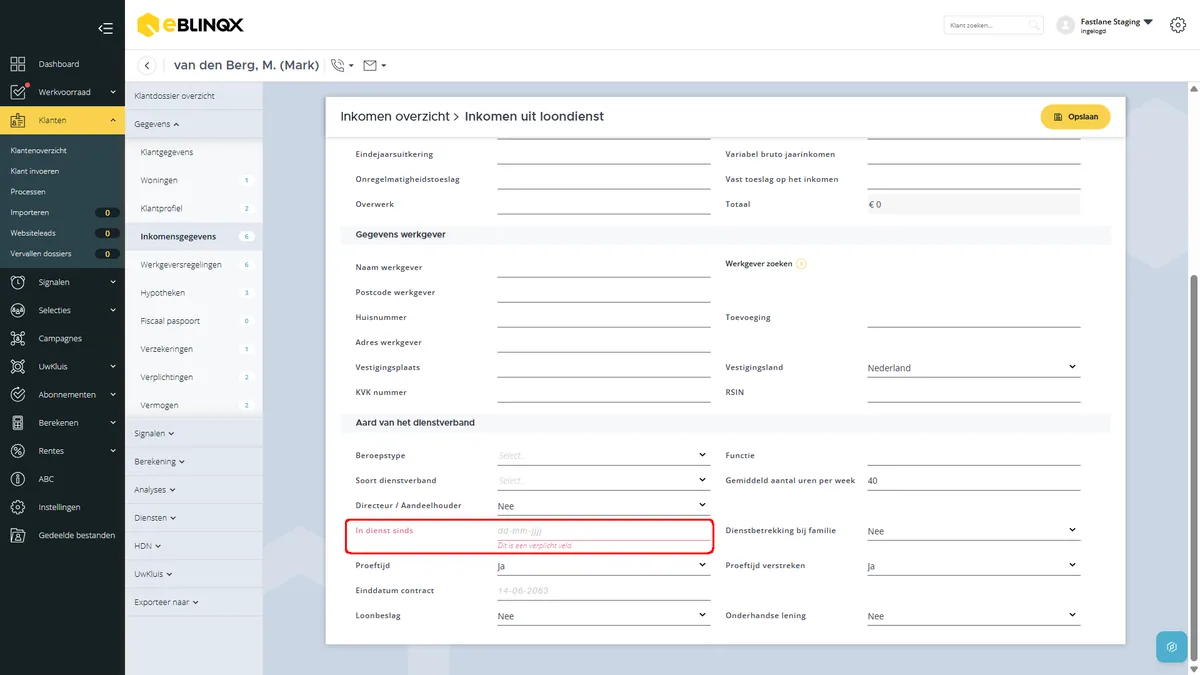
Task: Click the Klant zoeken search field
Action: pos(994,25)
